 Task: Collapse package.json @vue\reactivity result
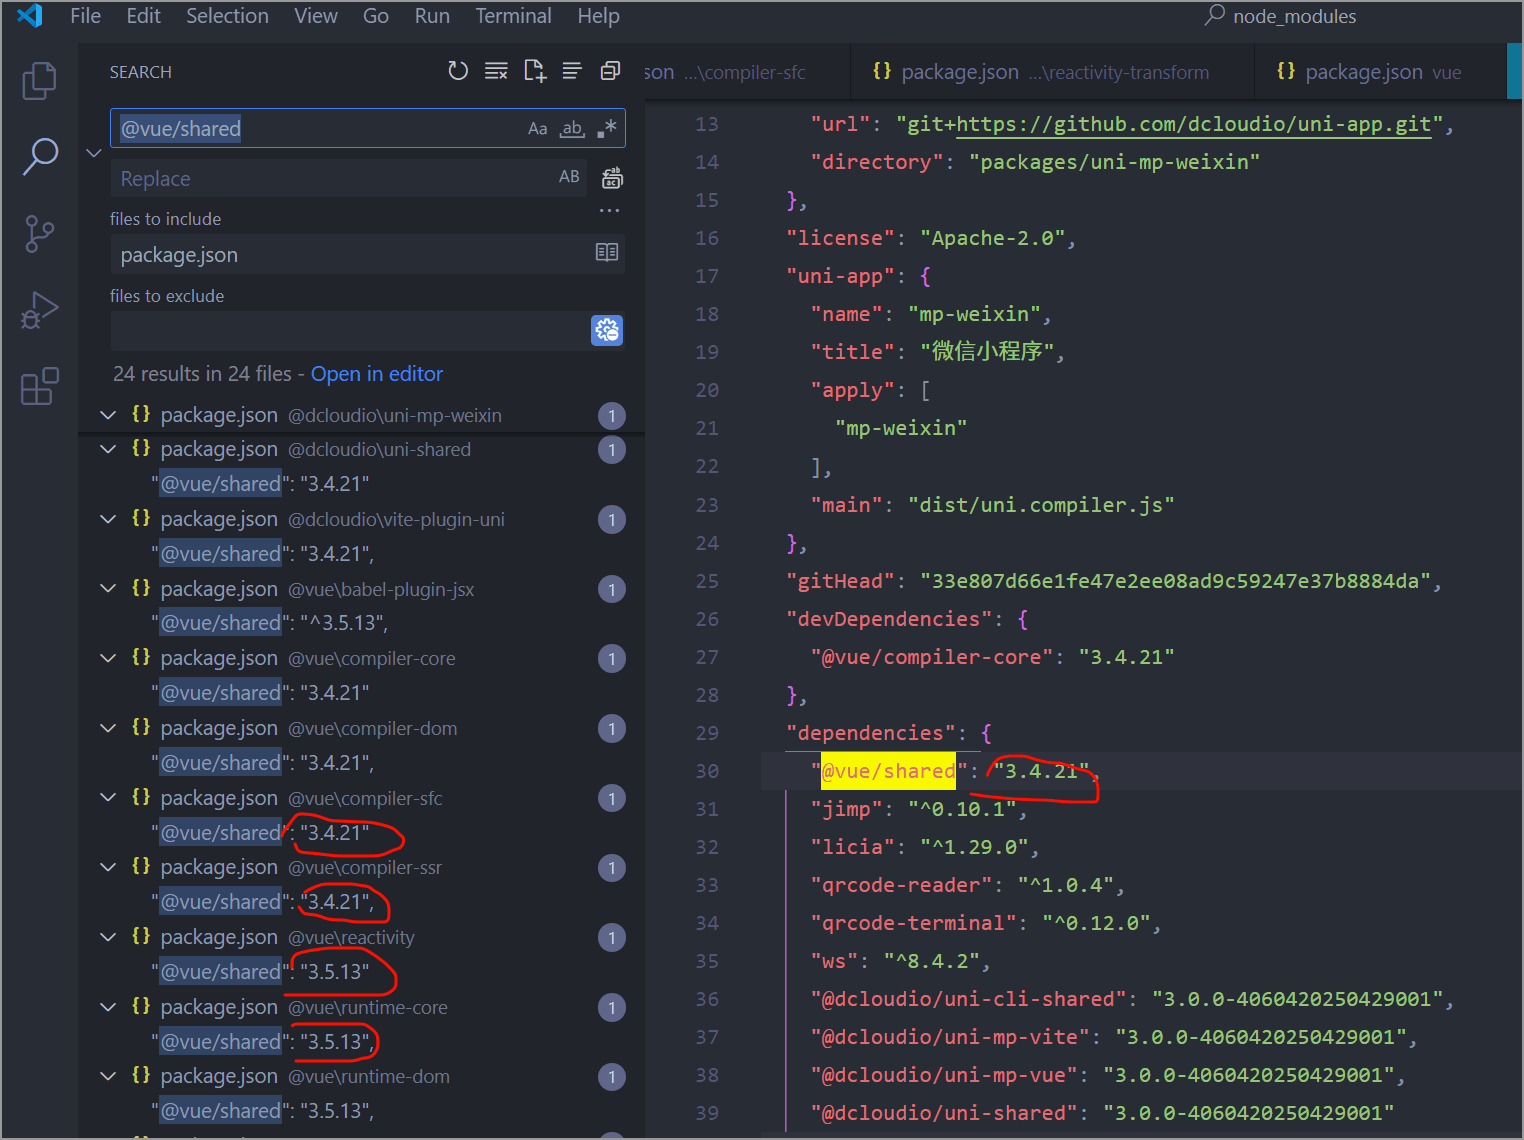108,937
